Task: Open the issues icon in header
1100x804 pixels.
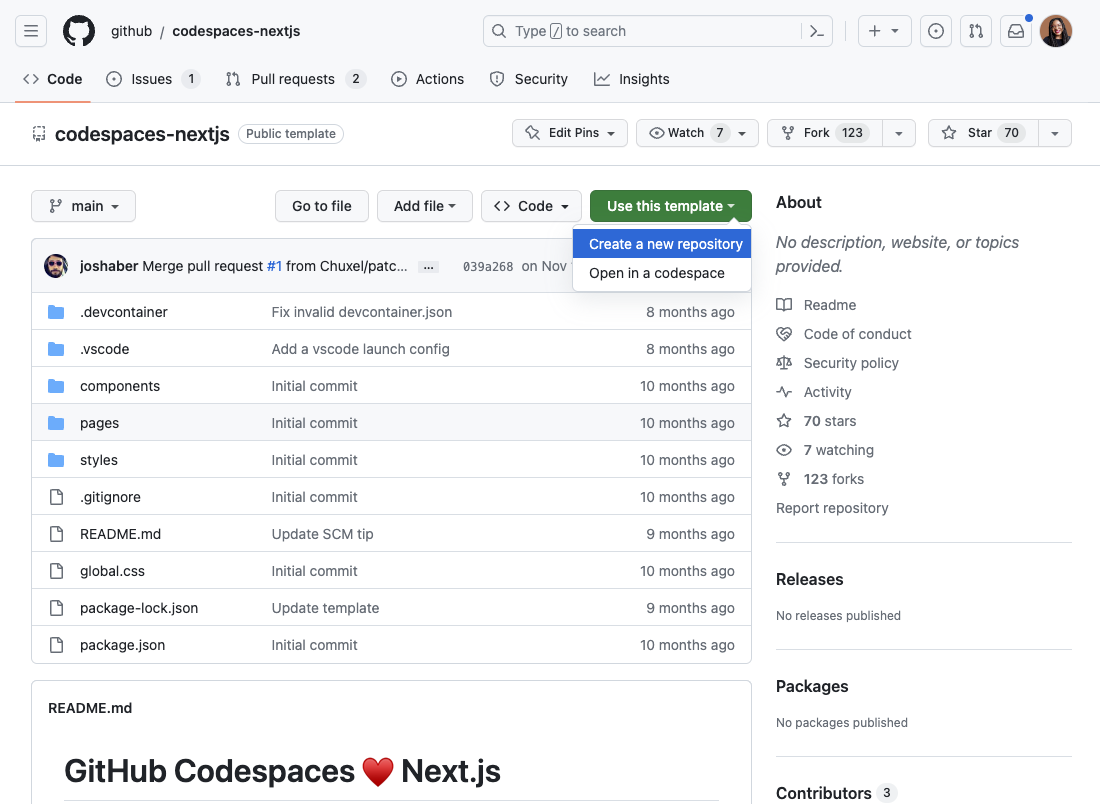Action: pyautogui.click(x=936, y=31)
